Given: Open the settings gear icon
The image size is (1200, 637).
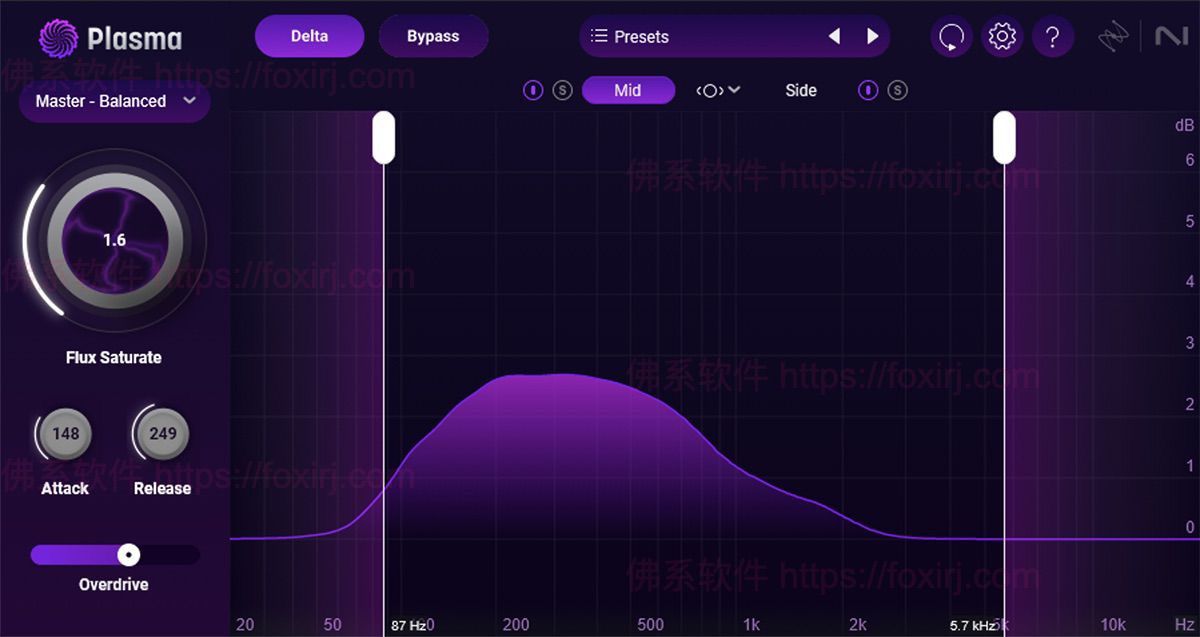Looking at the screenshot, I should pyautogui.click(x=1002, y=36).
